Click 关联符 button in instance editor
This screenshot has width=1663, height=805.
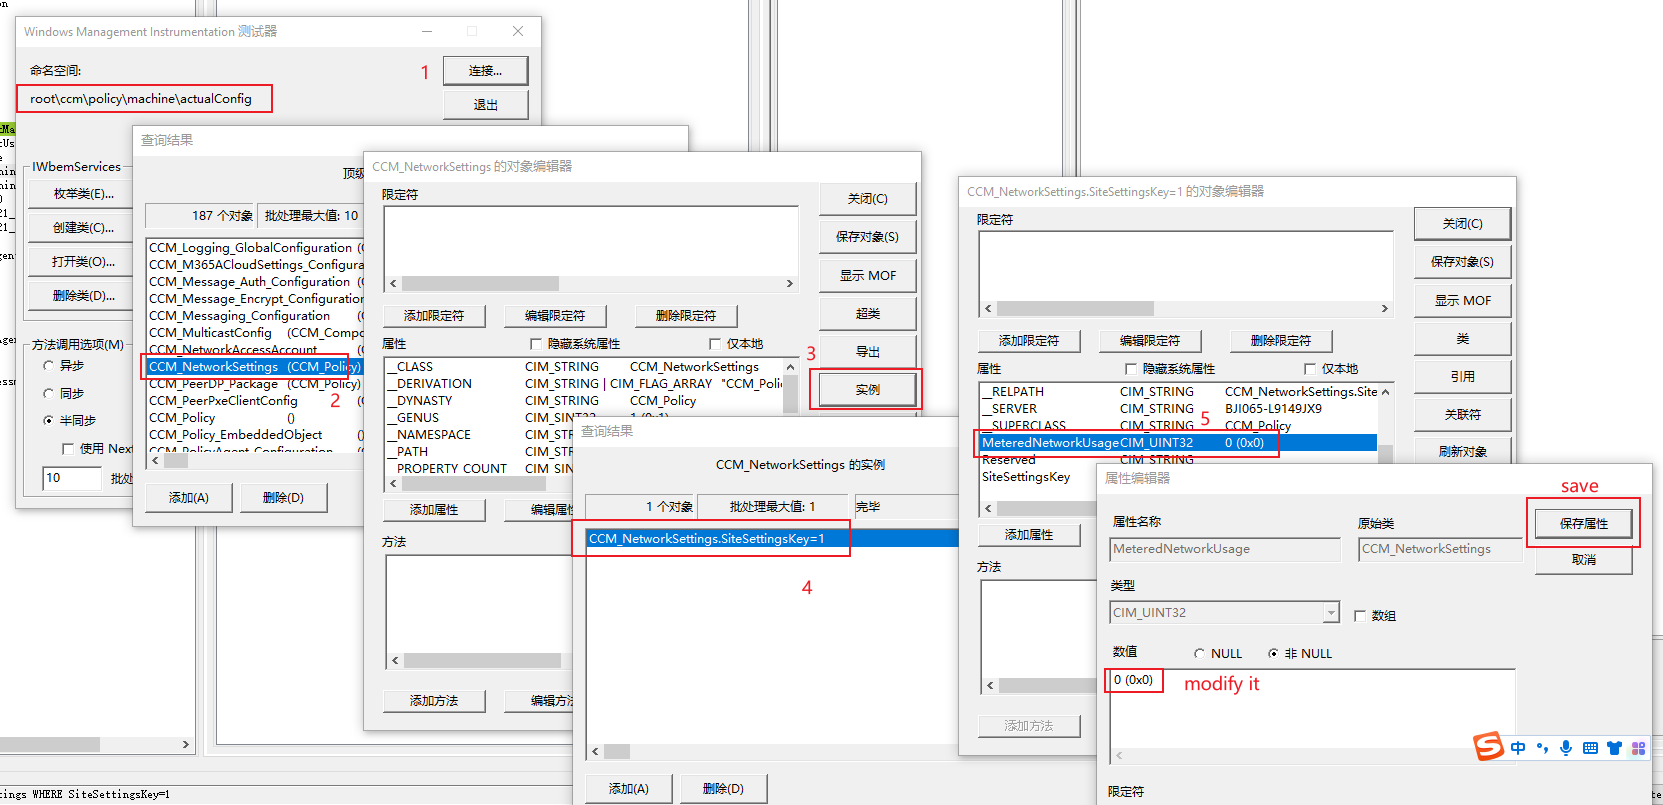point(1462,415)
